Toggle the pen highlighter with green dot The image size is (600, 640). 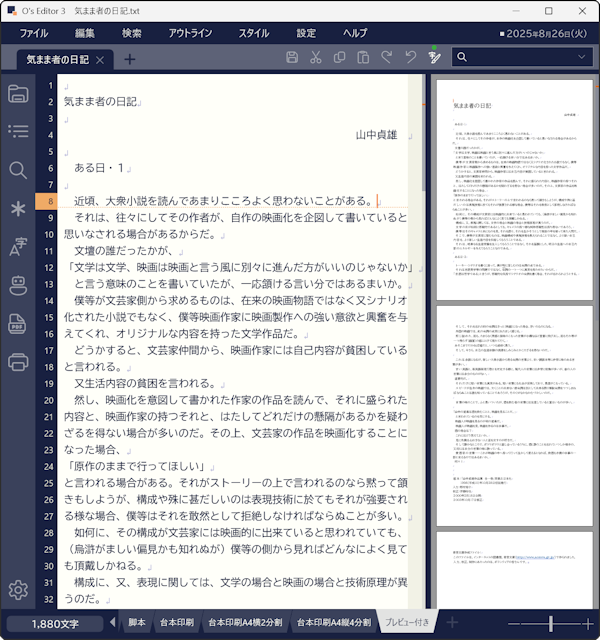point(434,58)
